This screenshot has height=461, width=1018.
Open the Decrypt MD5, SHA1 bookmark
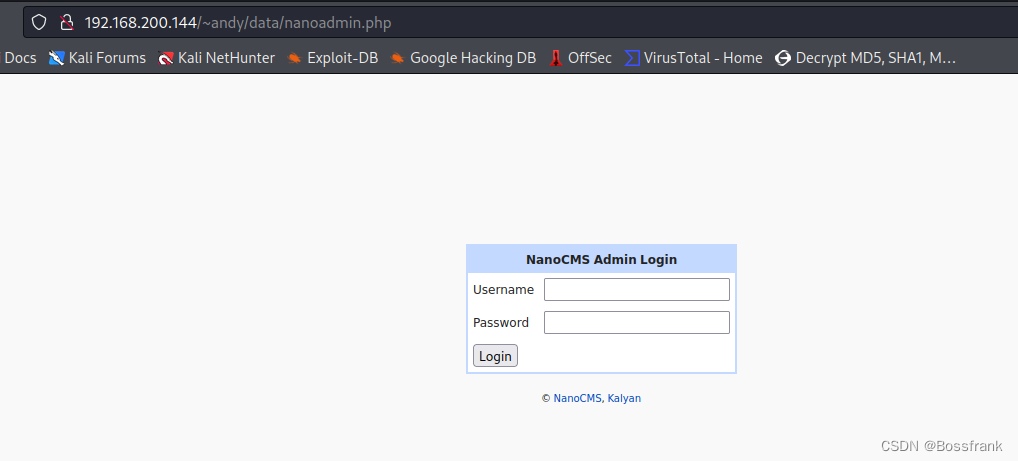[865, 58]
